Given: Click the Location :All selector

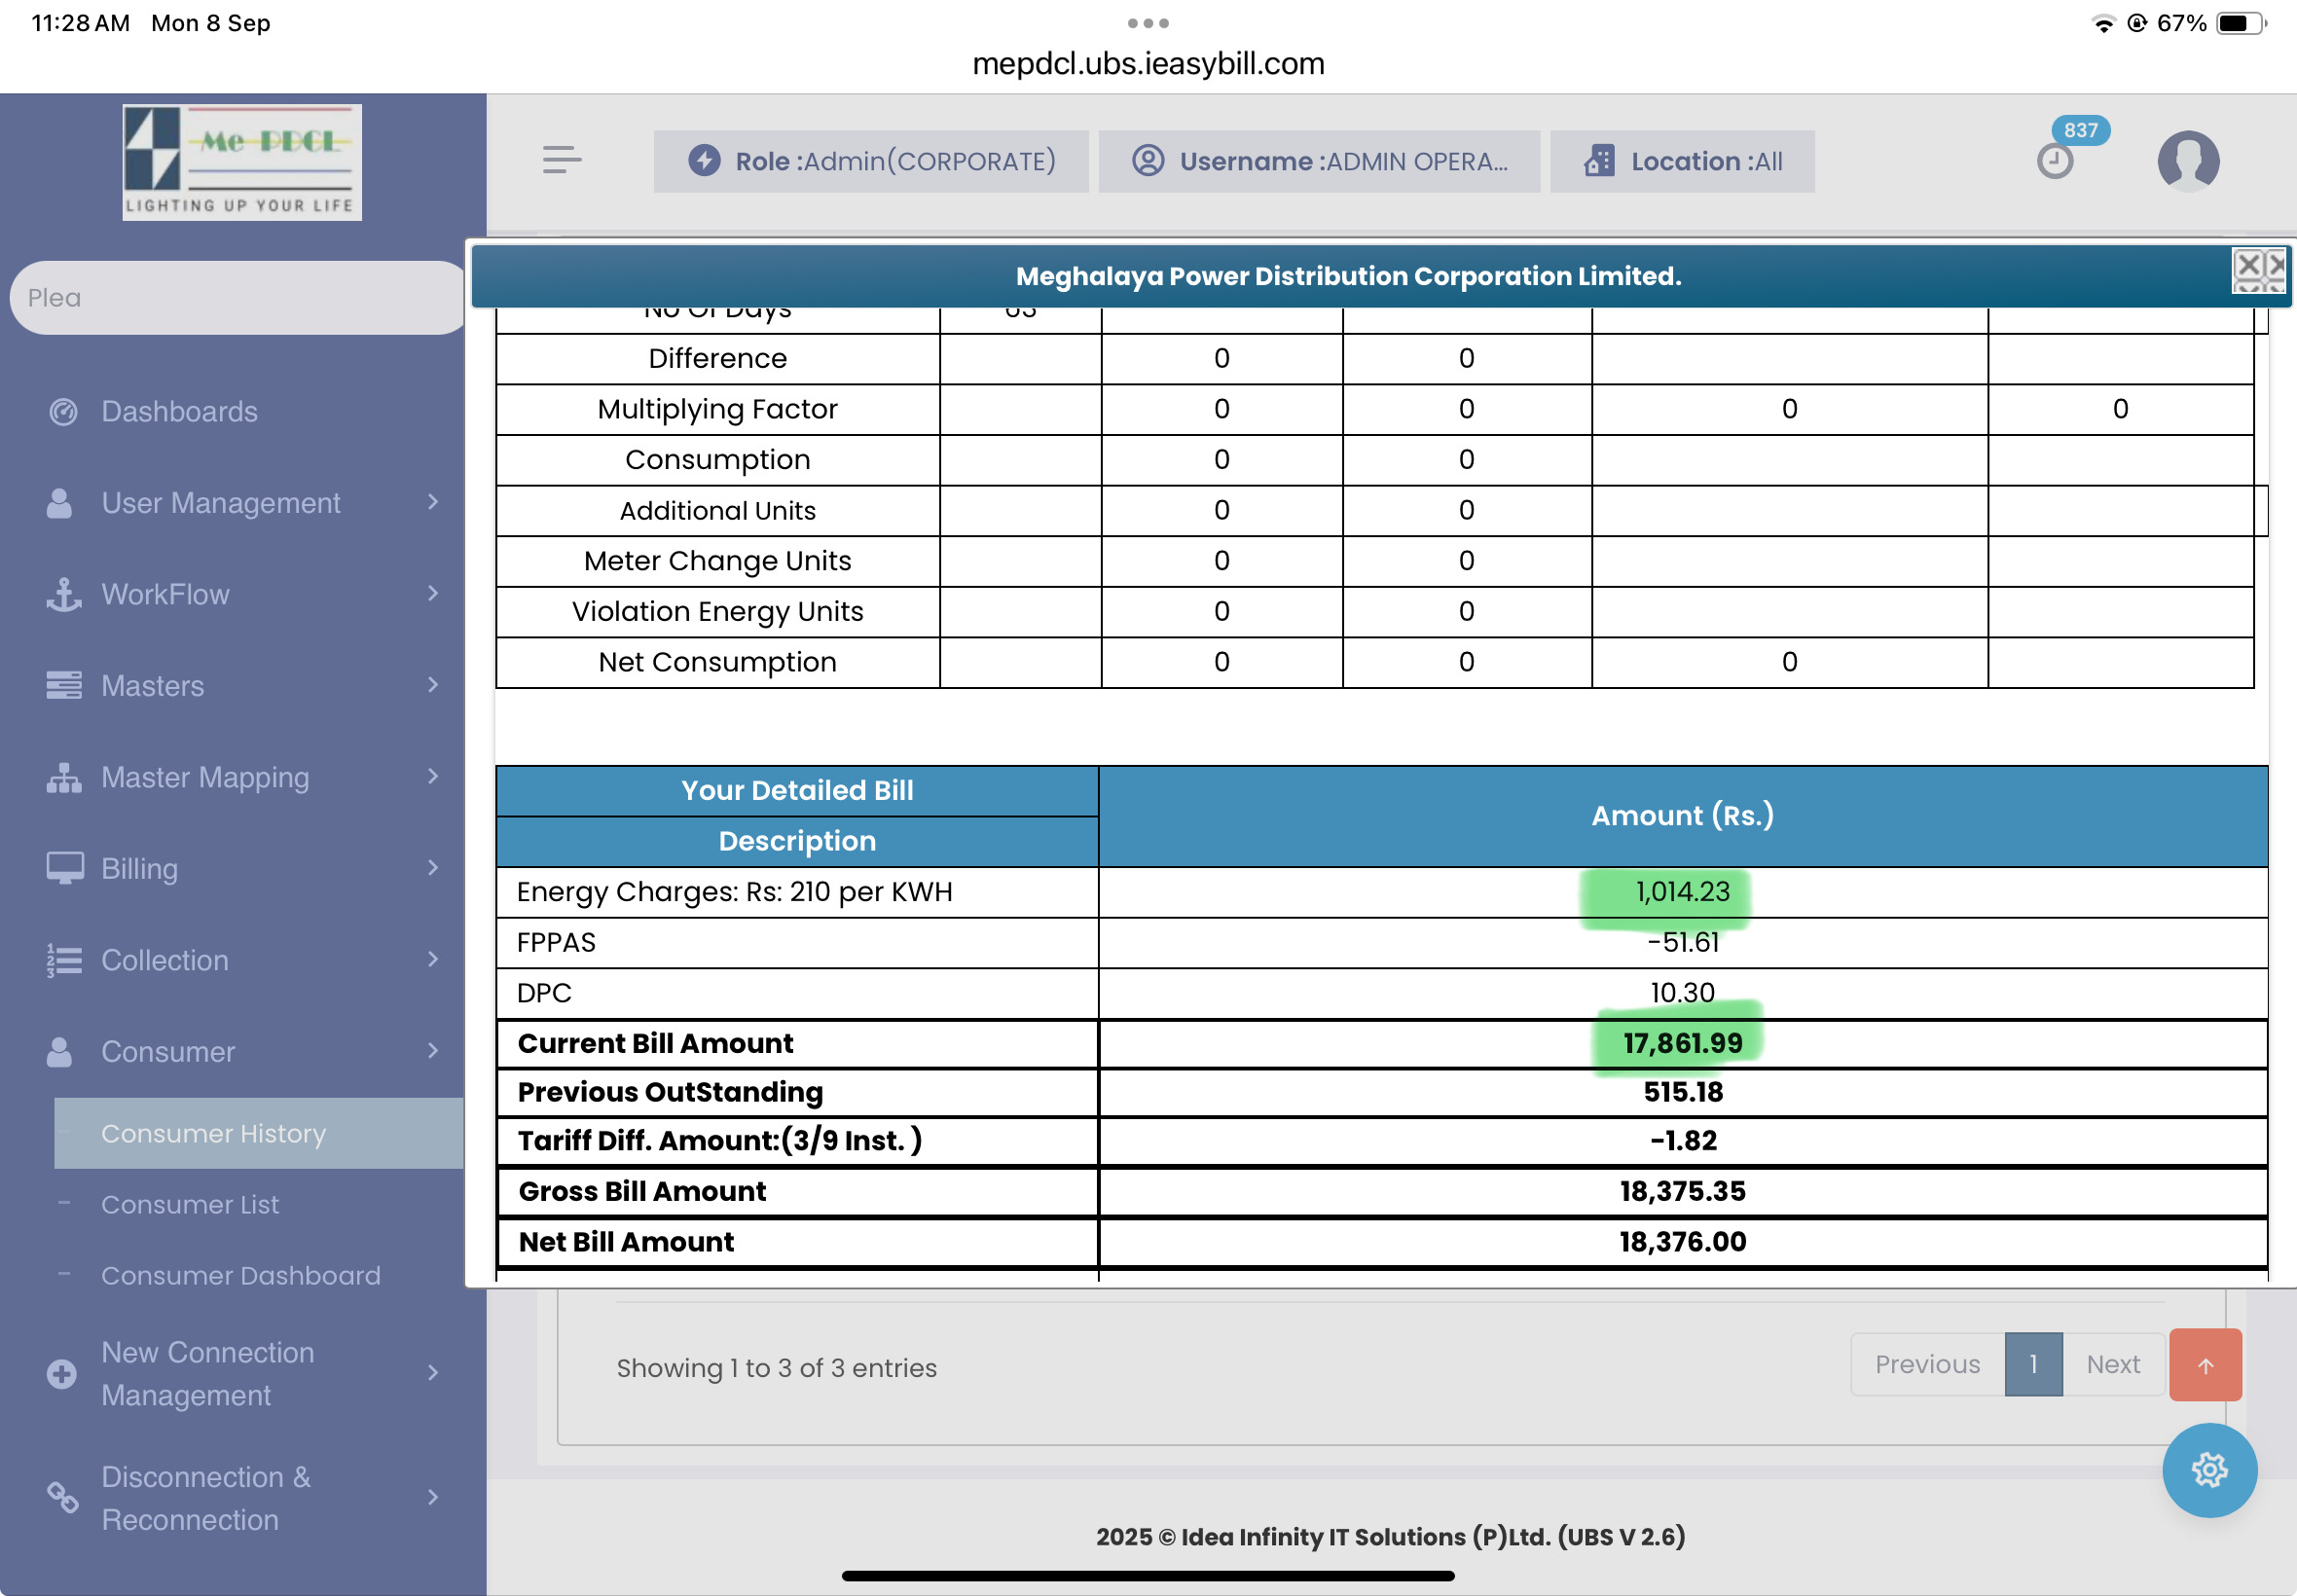Looking at the screenshot, I should (x=1682, y=161).
